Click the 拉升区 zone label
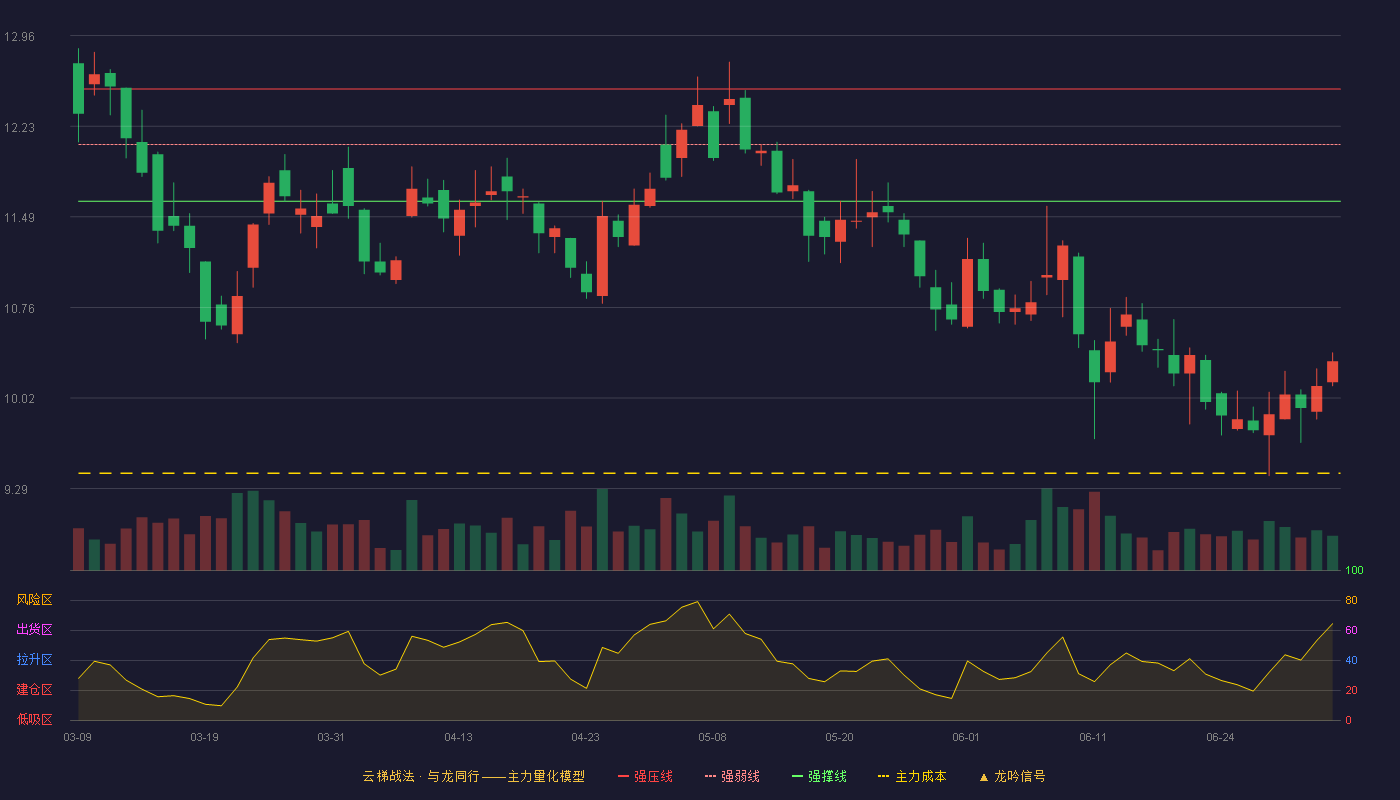The width and height of the screenshot is (1400, 800). [34, 660]
